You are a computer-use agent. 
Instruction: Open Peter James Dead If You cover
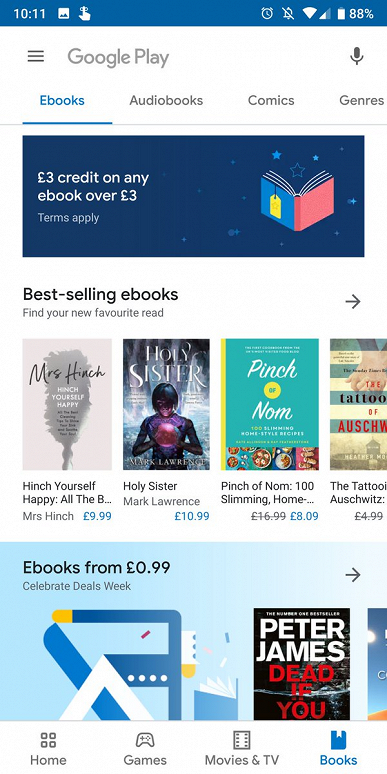pyautogui.click(x=302, y=664)
